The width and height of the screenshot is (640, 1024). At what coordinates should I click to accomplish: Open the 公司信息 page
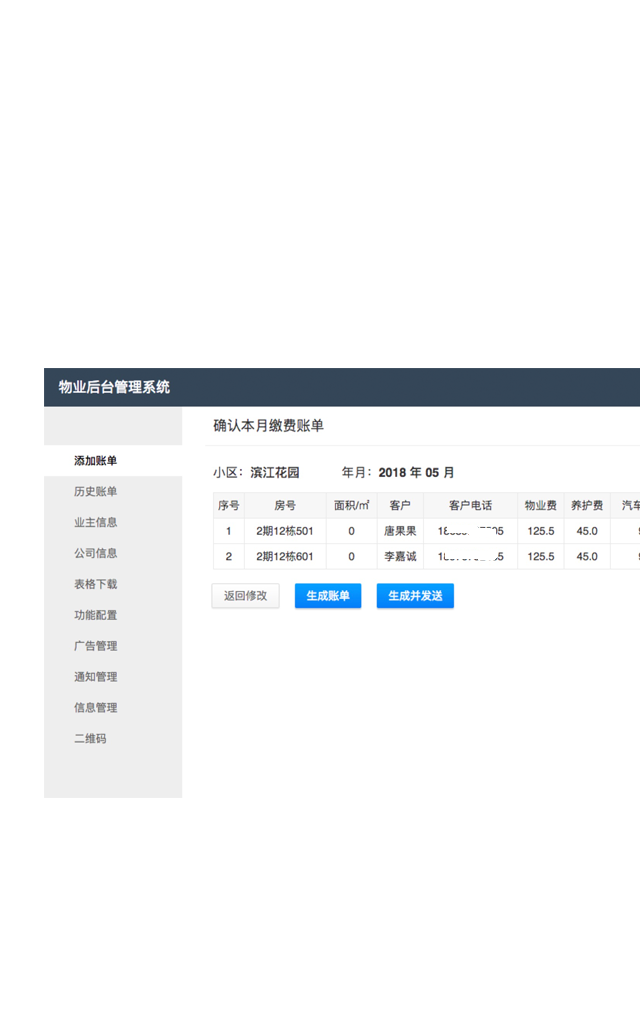coord(96,554)
